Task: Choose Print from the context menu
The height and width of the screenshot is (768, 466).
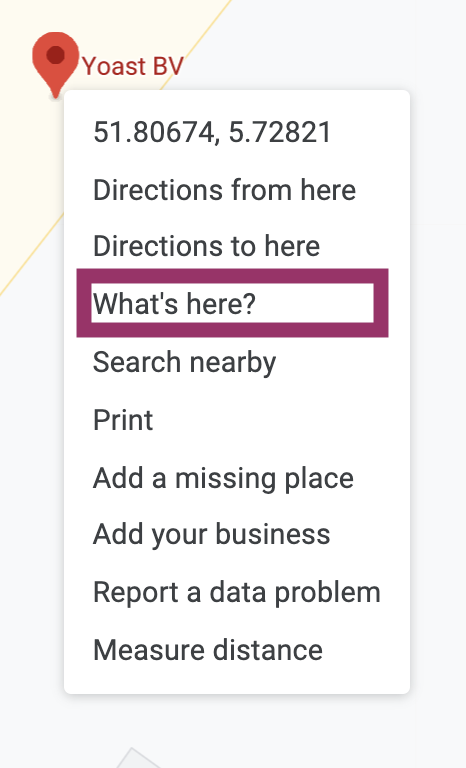Action: tap(123, 420)
